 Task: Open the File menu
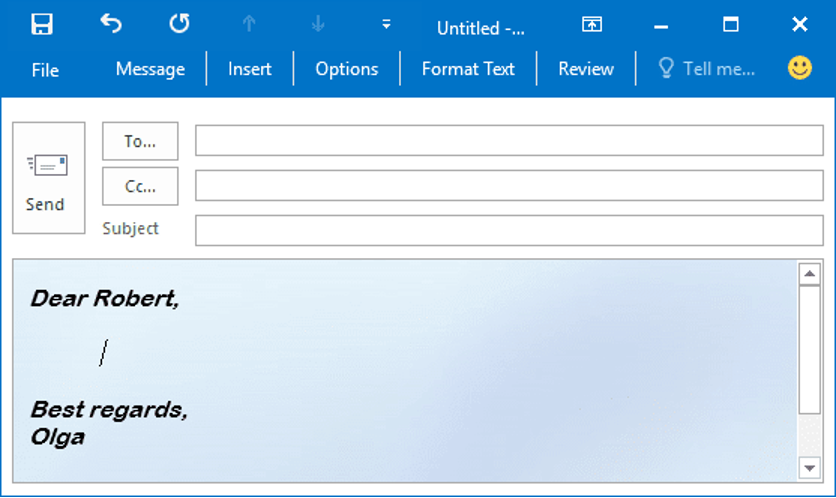45,70
